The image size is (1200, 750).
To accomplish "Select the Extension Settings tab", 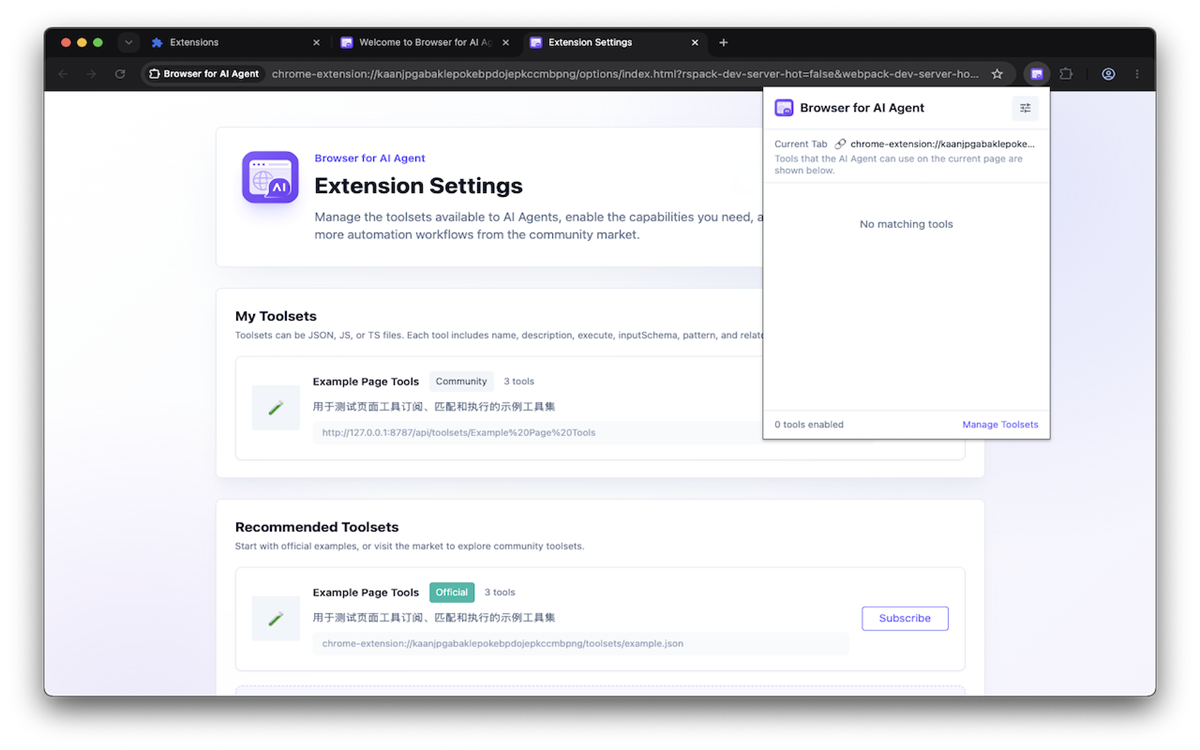I will (615, 43).
